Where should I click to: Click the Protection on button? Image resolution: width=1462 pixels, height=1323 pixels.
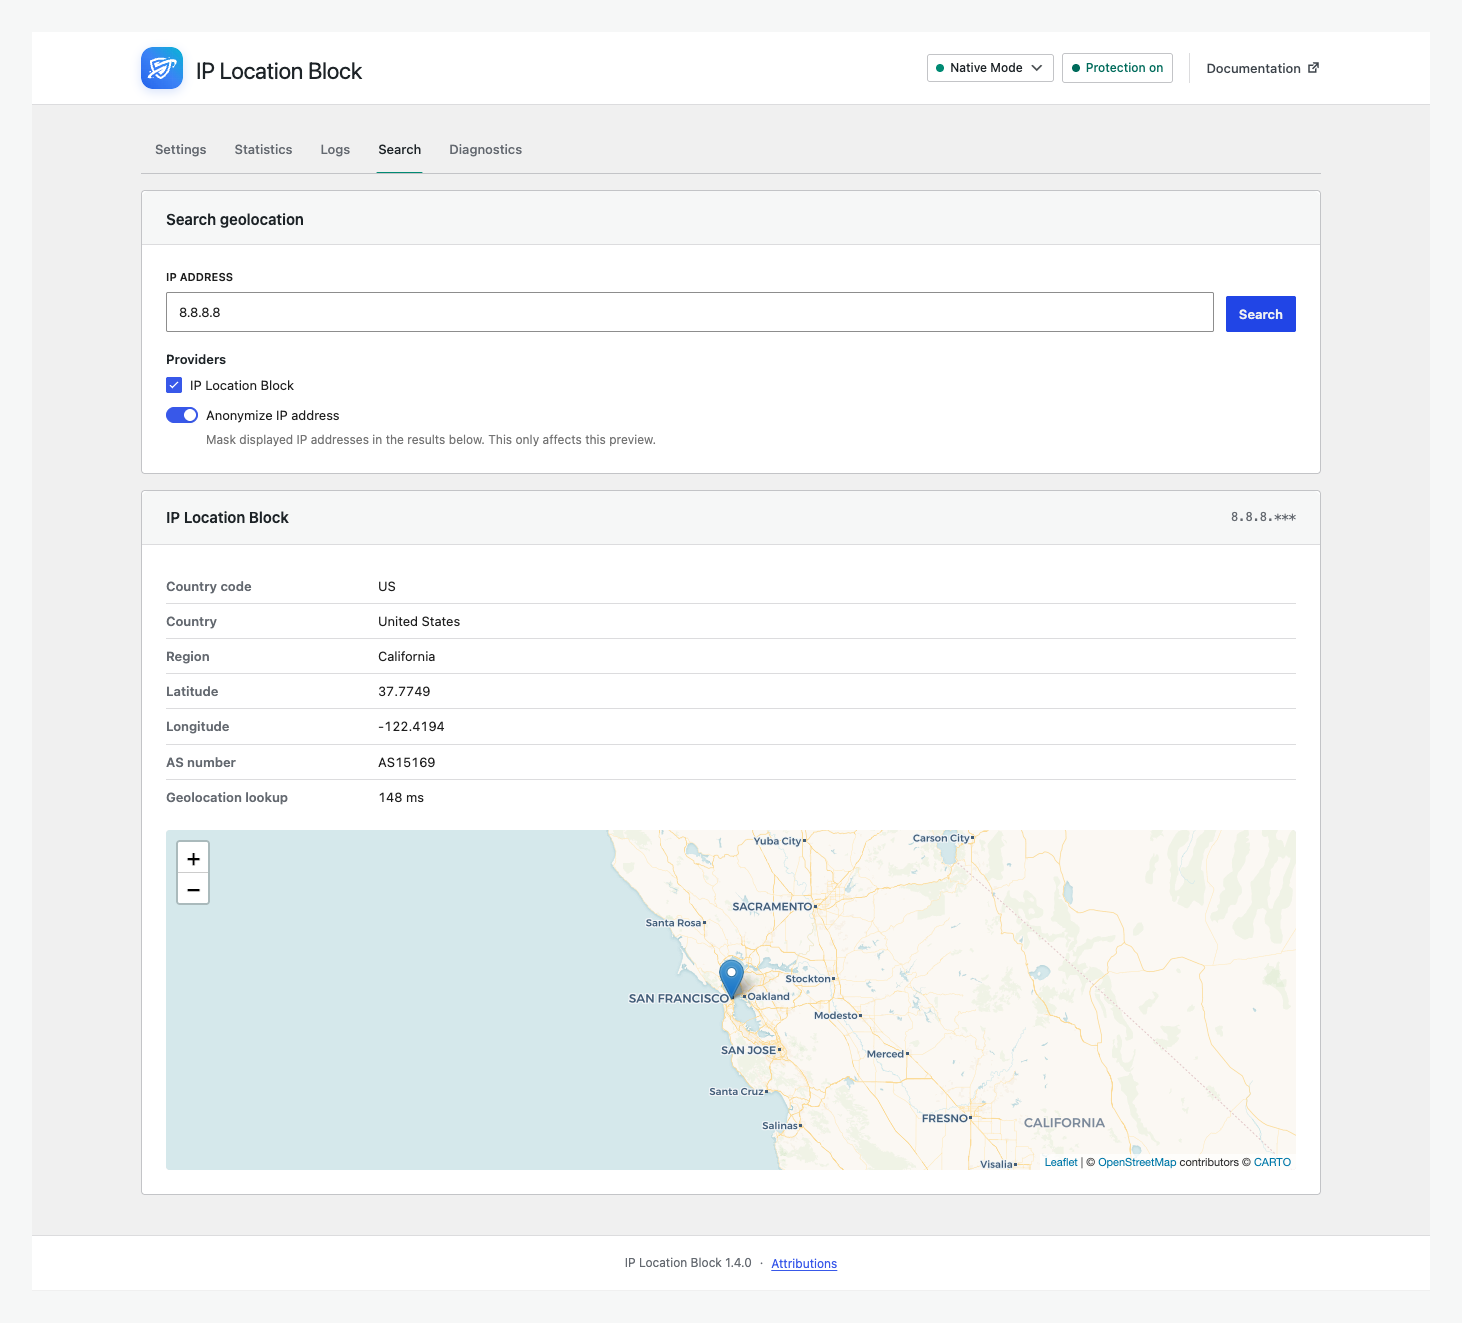1117,68
